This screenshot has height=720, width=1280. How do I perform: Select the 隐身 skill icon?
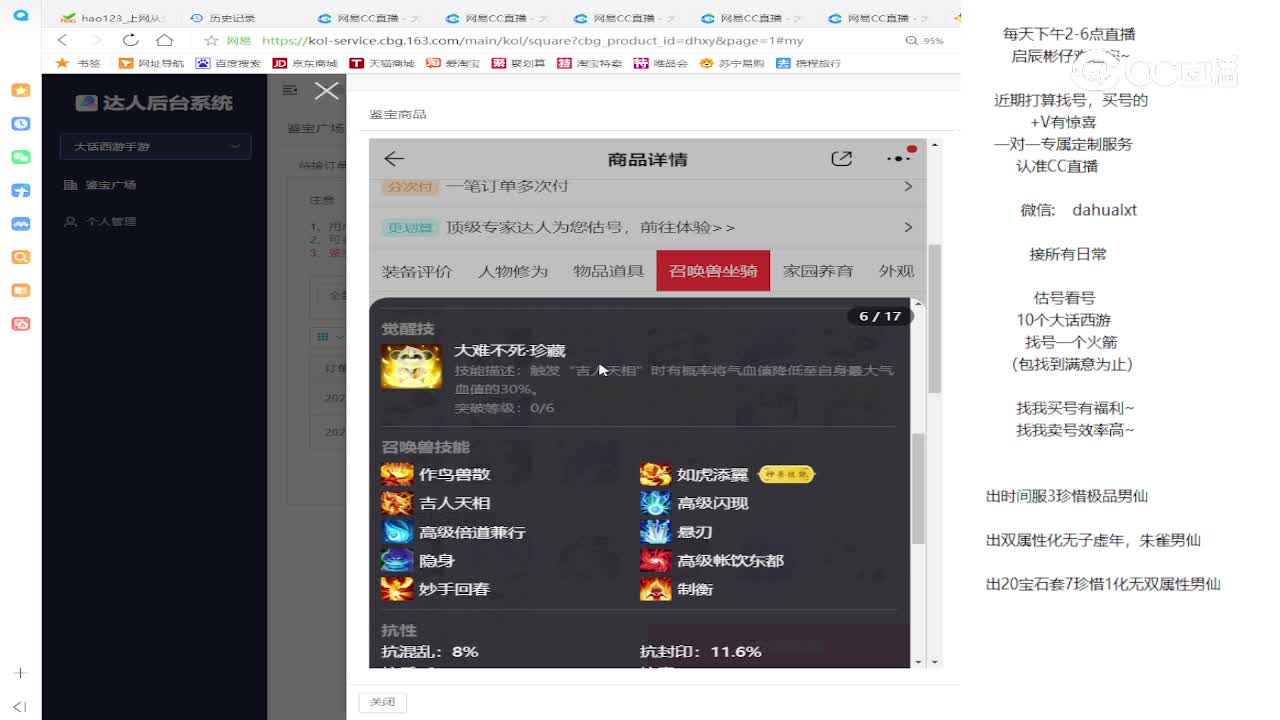point(396,561)
